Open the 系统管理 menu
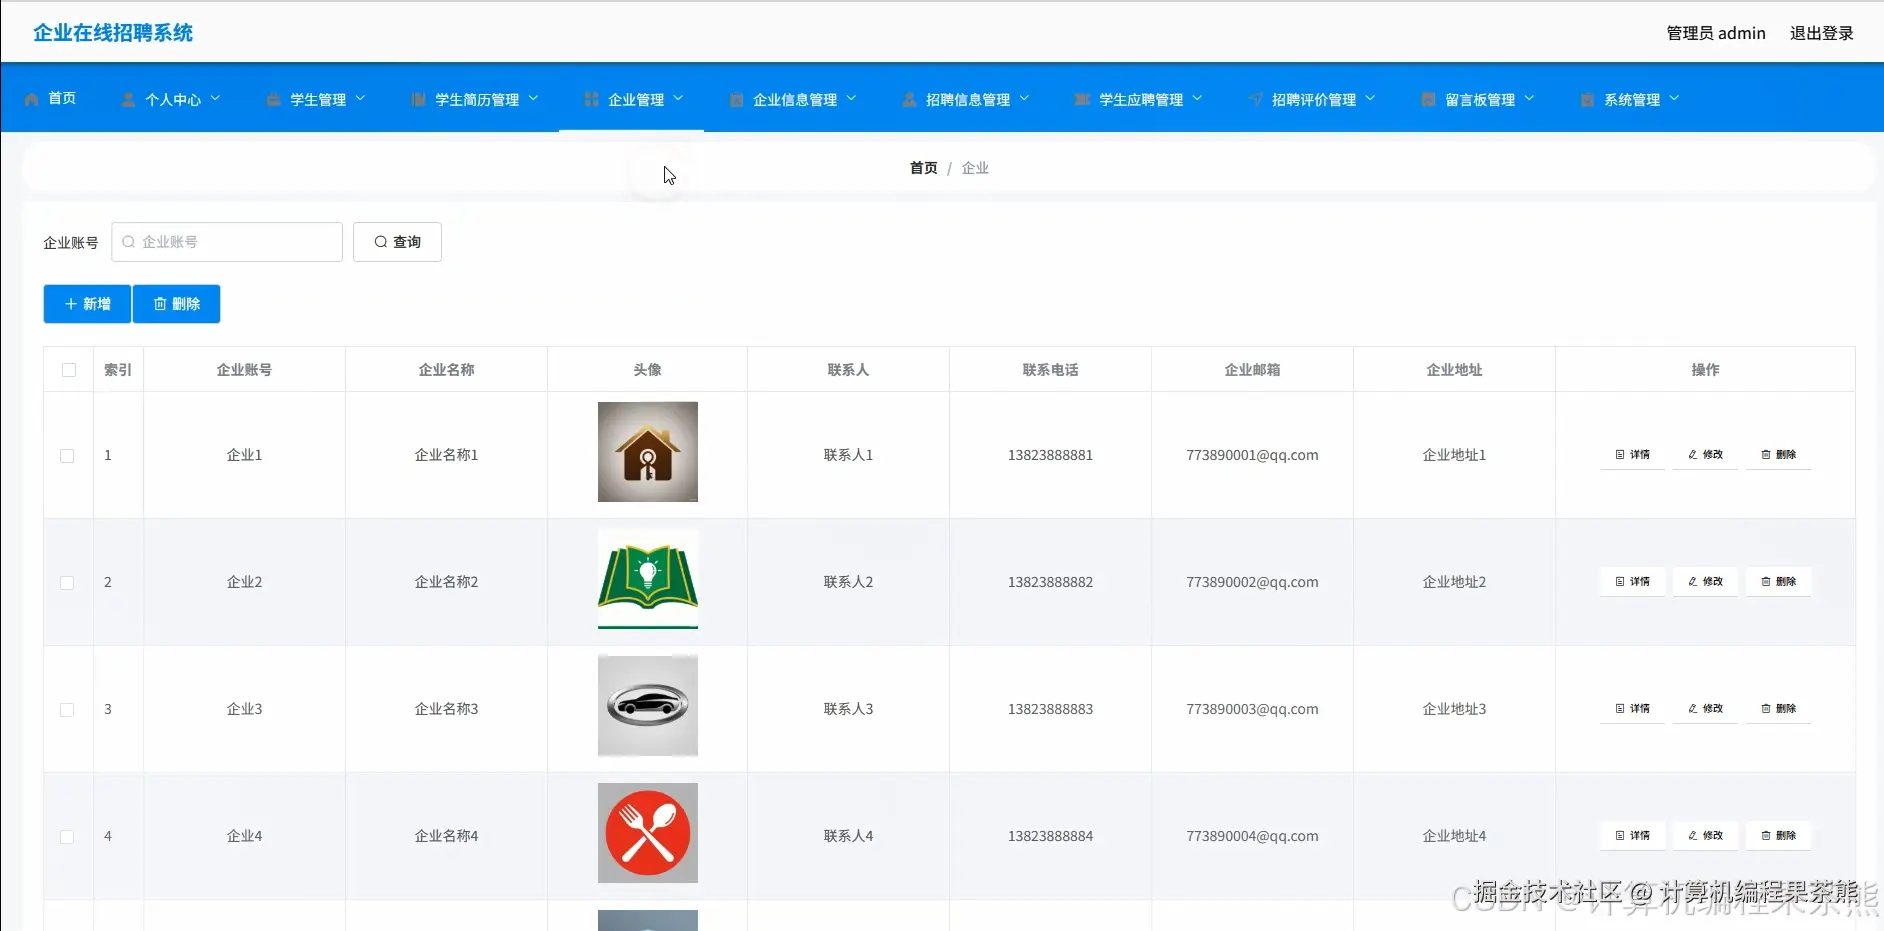 click(1631, 99)
